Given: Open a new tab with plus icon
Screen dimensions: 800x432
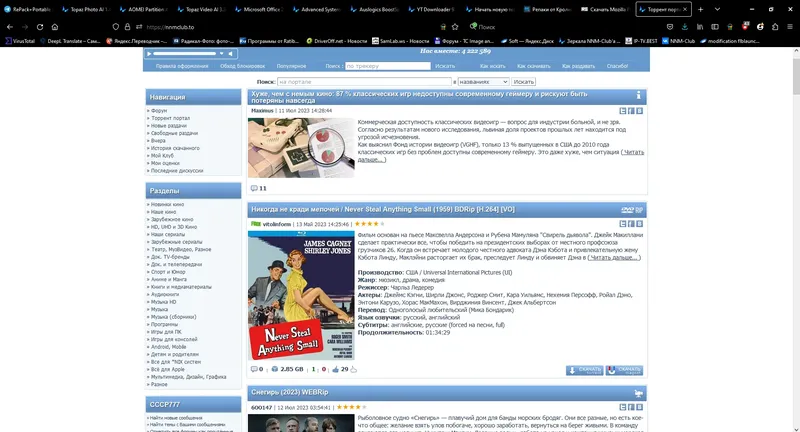Looking at the screenshot, I should pyautogui.click(x=701, y=9).
